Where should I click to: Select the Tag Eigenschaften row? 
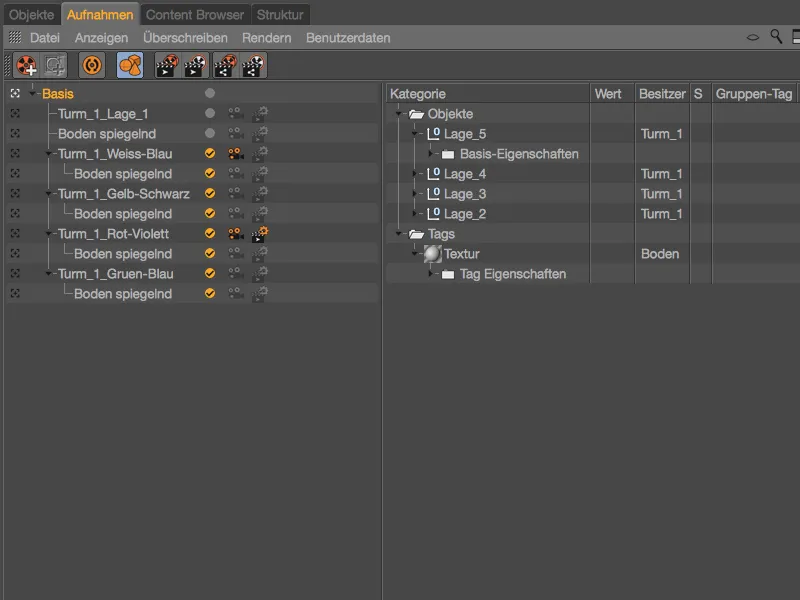coord(592,274)
